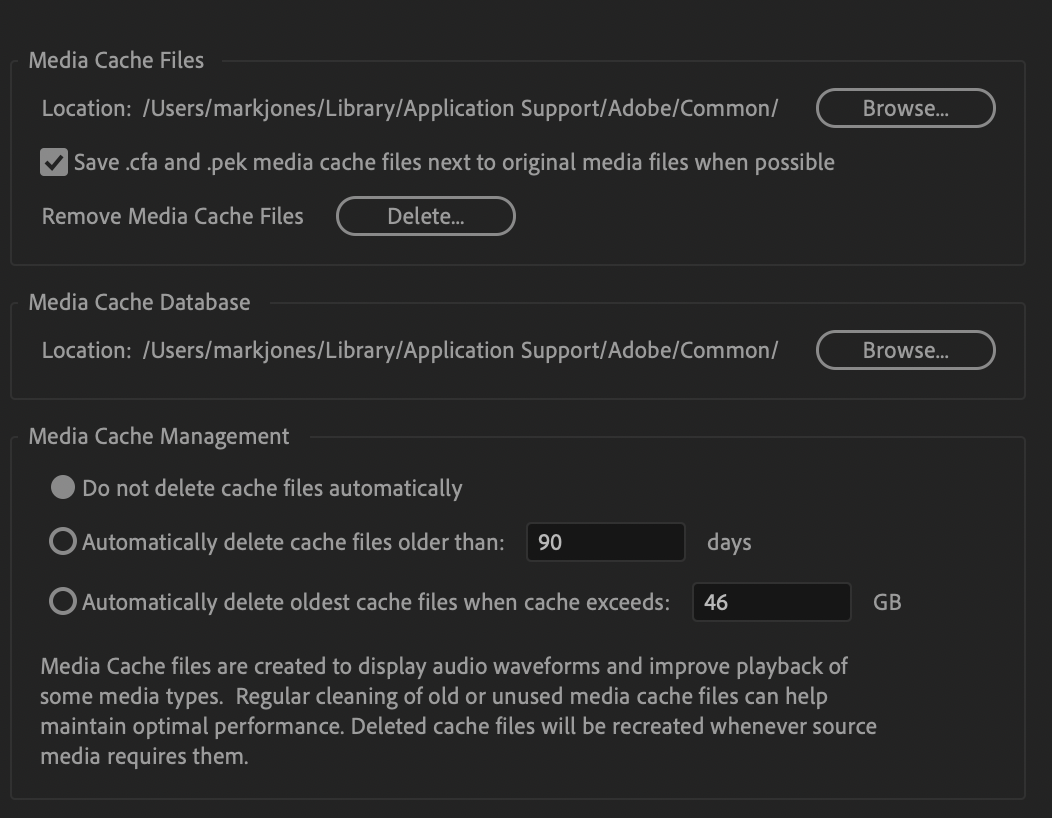Click the 'GB' label beside the size field

pos(887,602)
